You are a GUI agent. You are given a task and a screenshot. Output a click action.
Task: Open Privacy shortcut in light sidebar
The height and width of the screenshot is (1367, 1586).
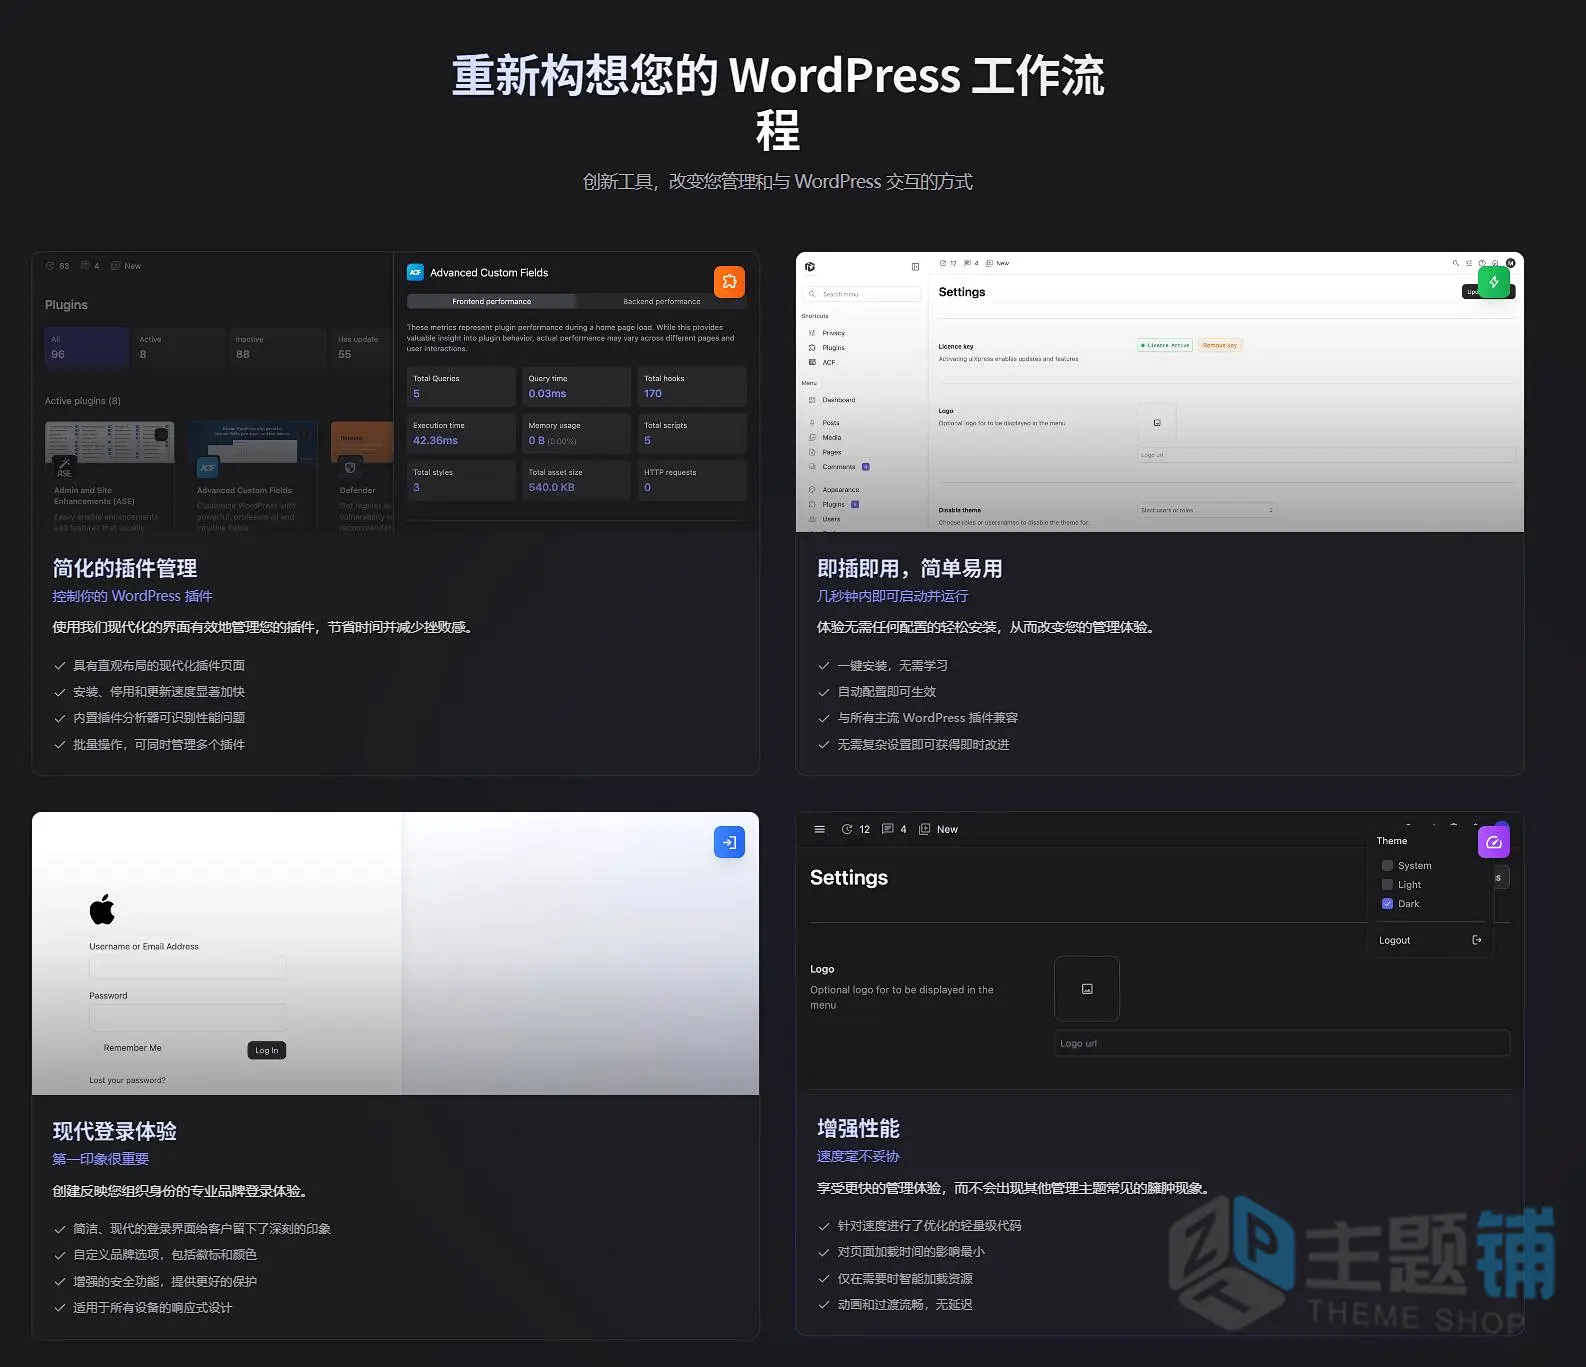(x=833, y=333)
